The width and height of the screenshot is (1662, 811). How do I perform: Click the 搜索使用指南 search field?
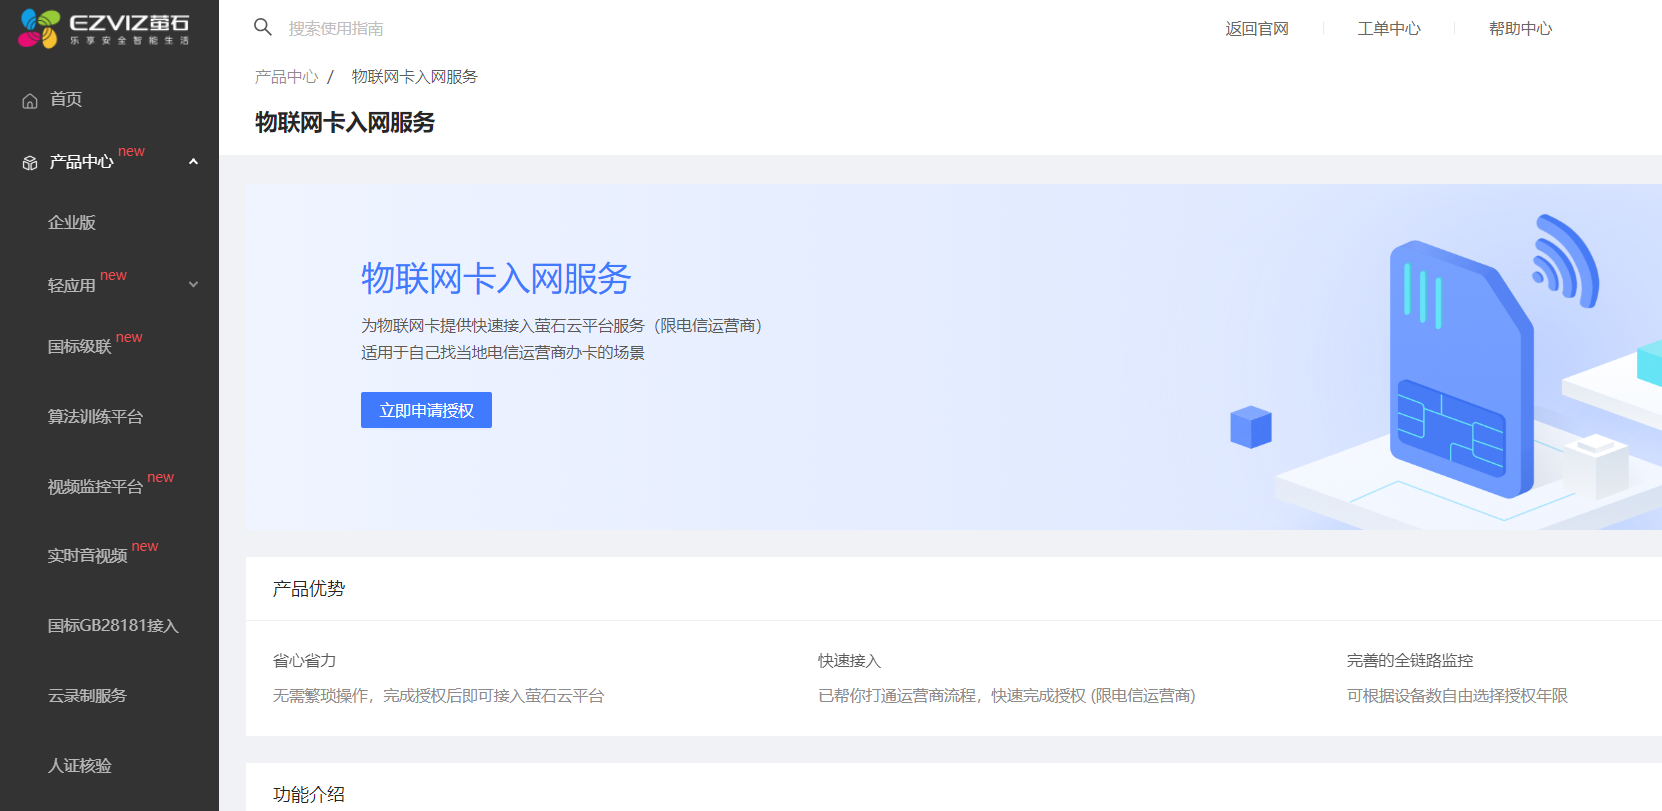(x=336, y=29)
